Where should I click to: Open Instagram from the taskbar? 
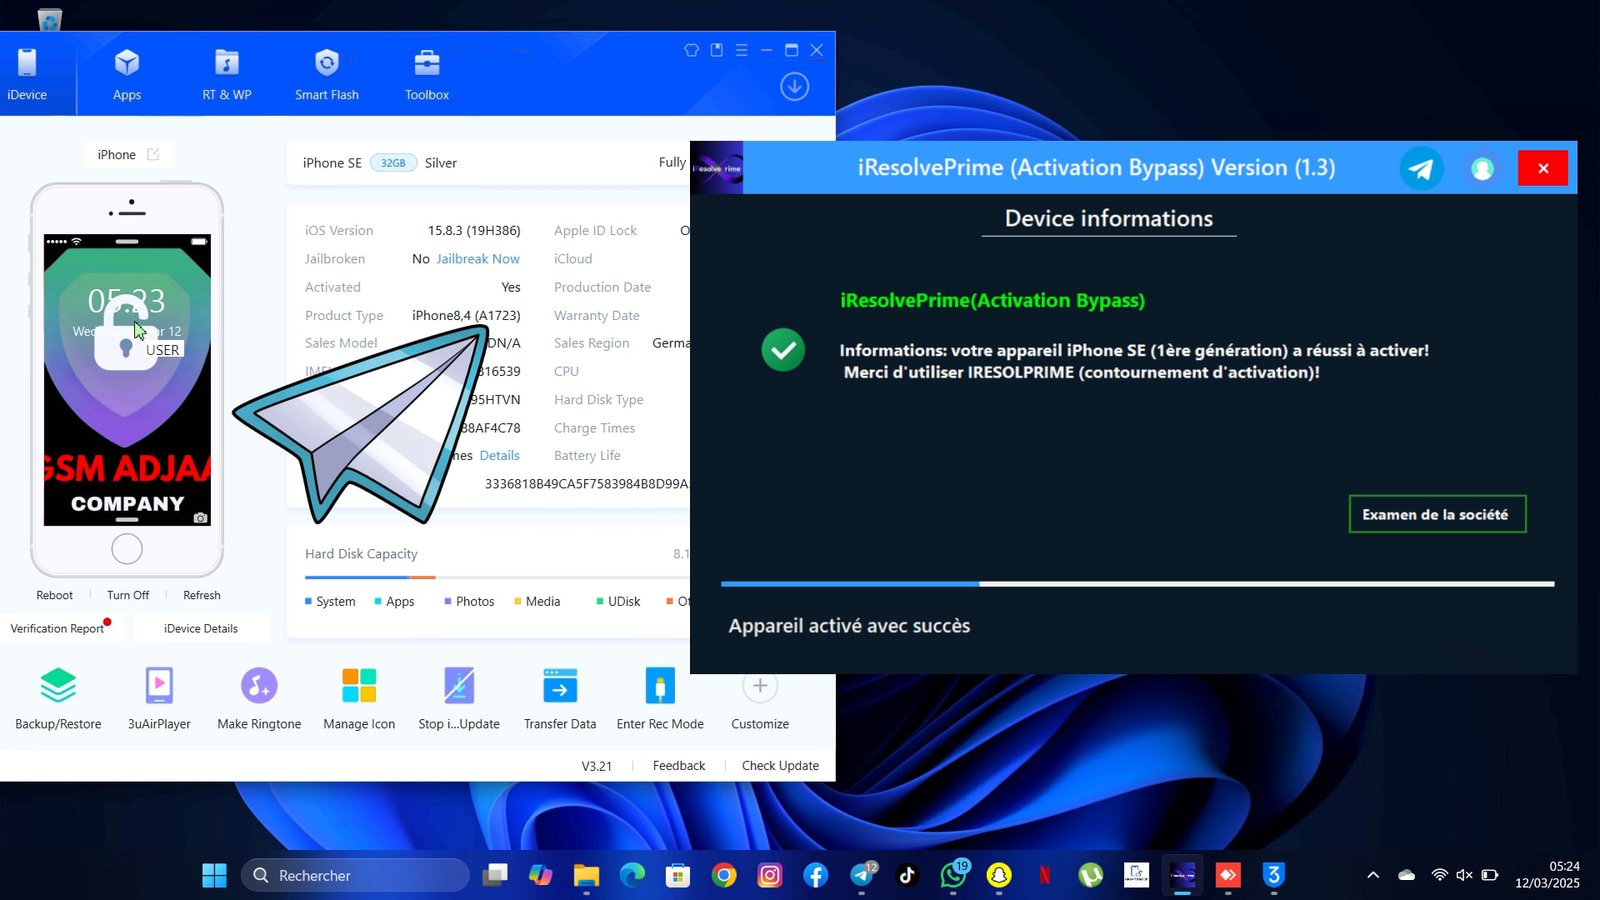point(770,875)
